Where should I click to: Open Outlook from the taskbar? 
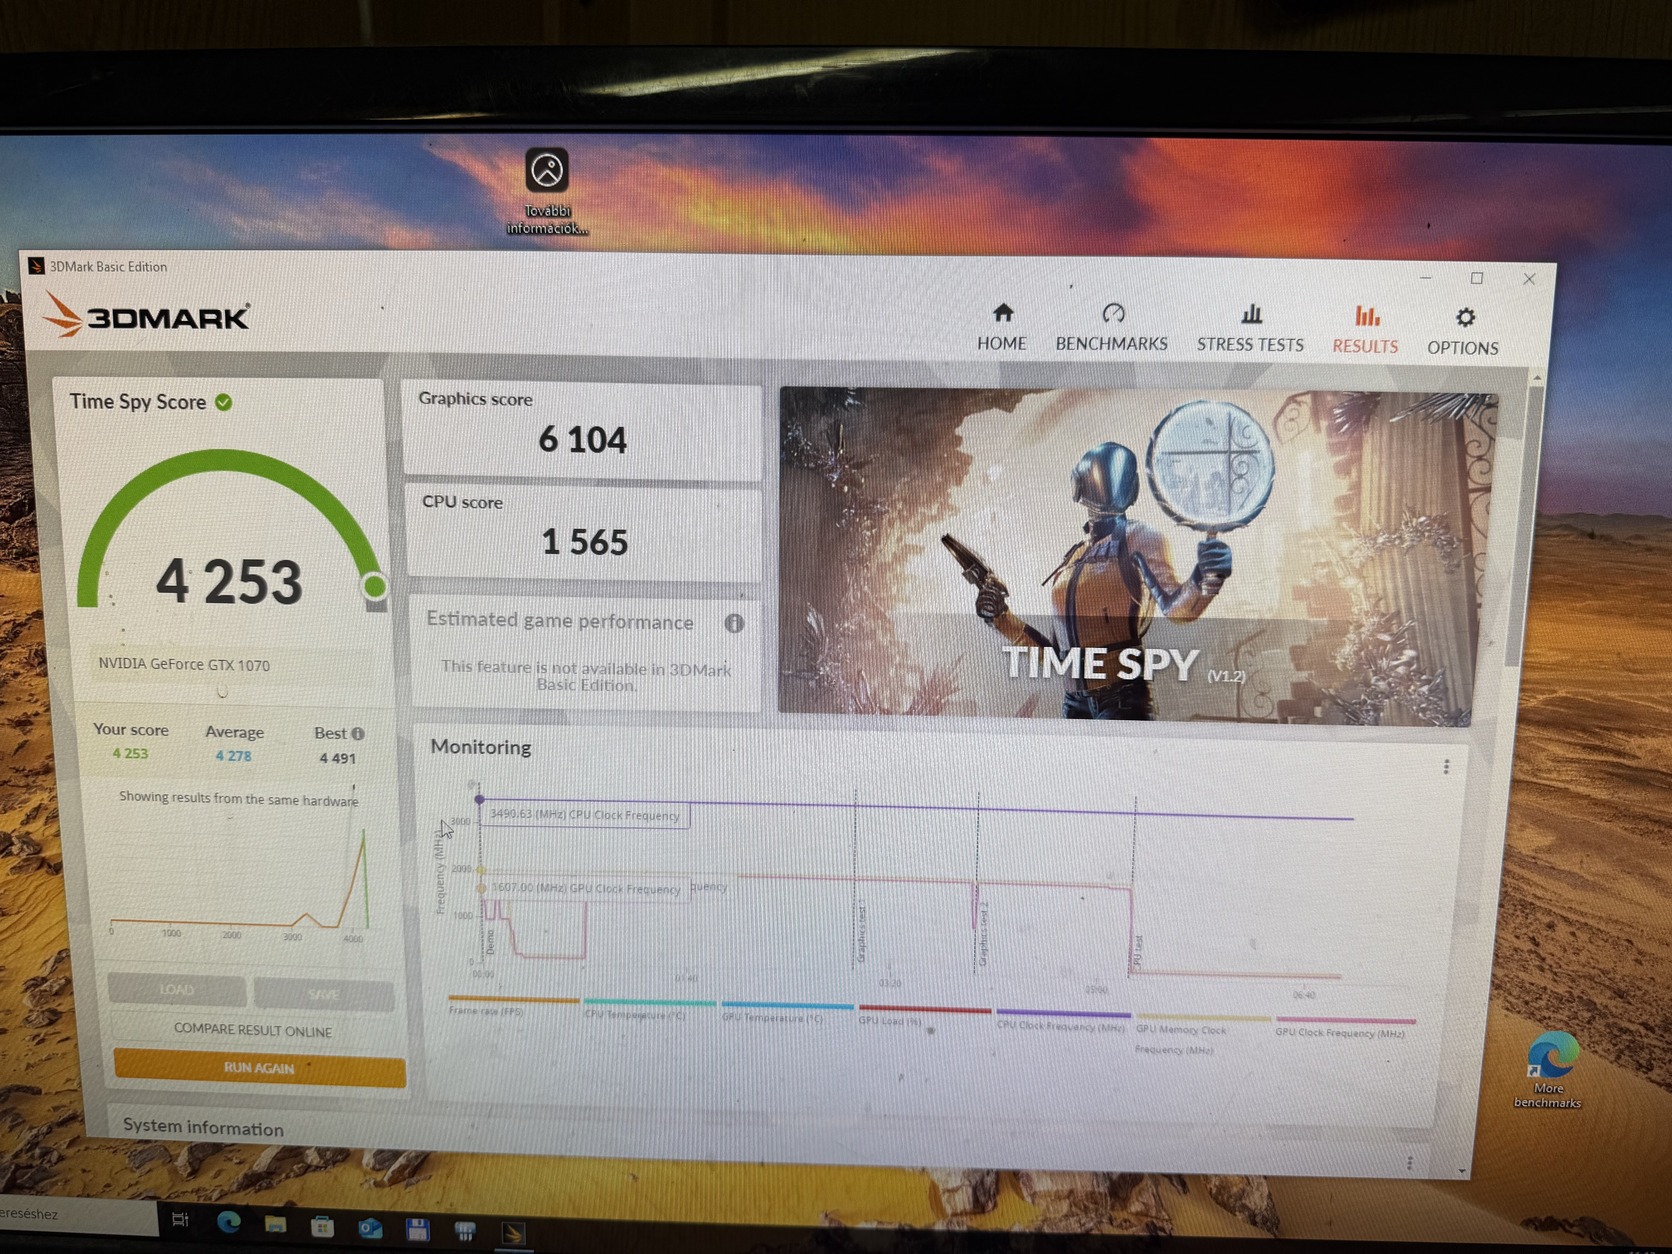point(370,1227)
